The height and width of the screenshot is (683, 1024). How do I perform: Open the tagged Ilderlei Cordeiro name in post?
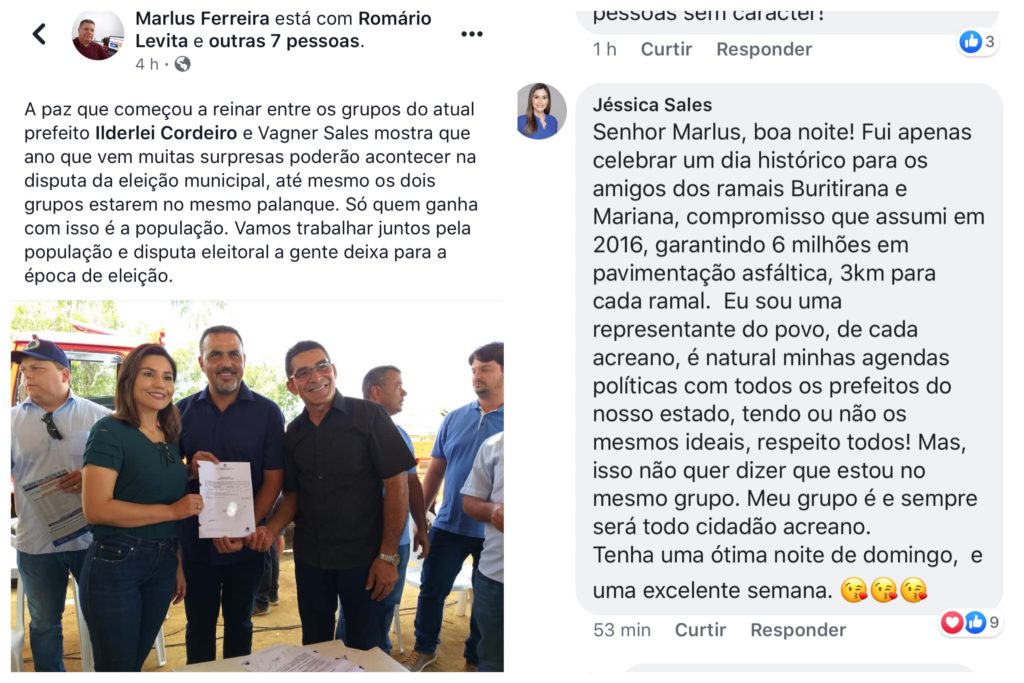[166, 133]
